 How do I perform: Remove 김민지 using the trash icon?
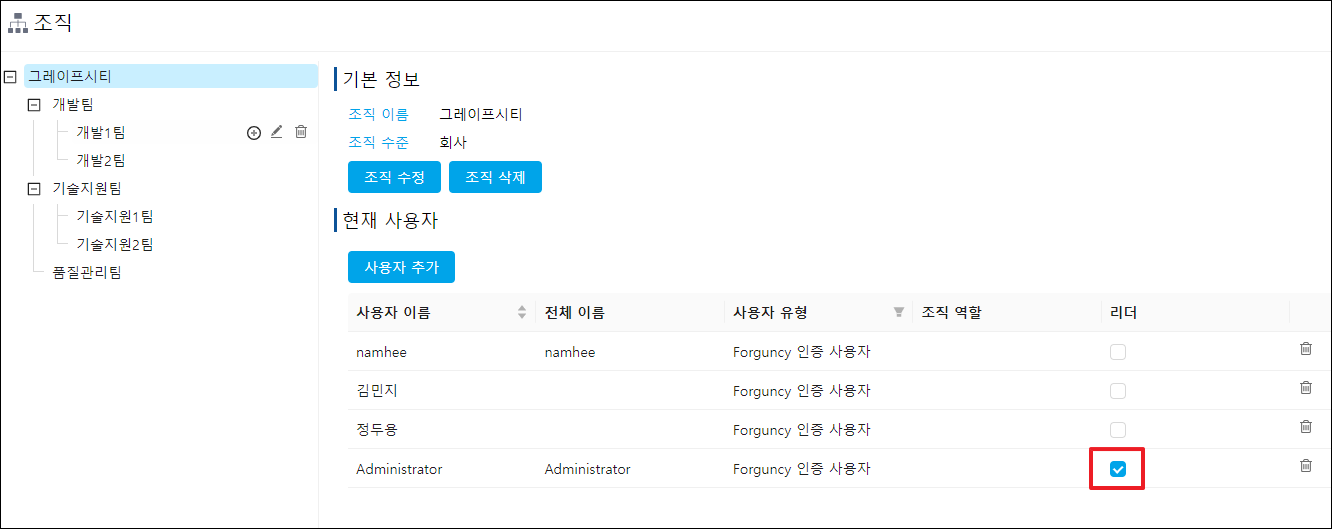tap(1305, 388)
